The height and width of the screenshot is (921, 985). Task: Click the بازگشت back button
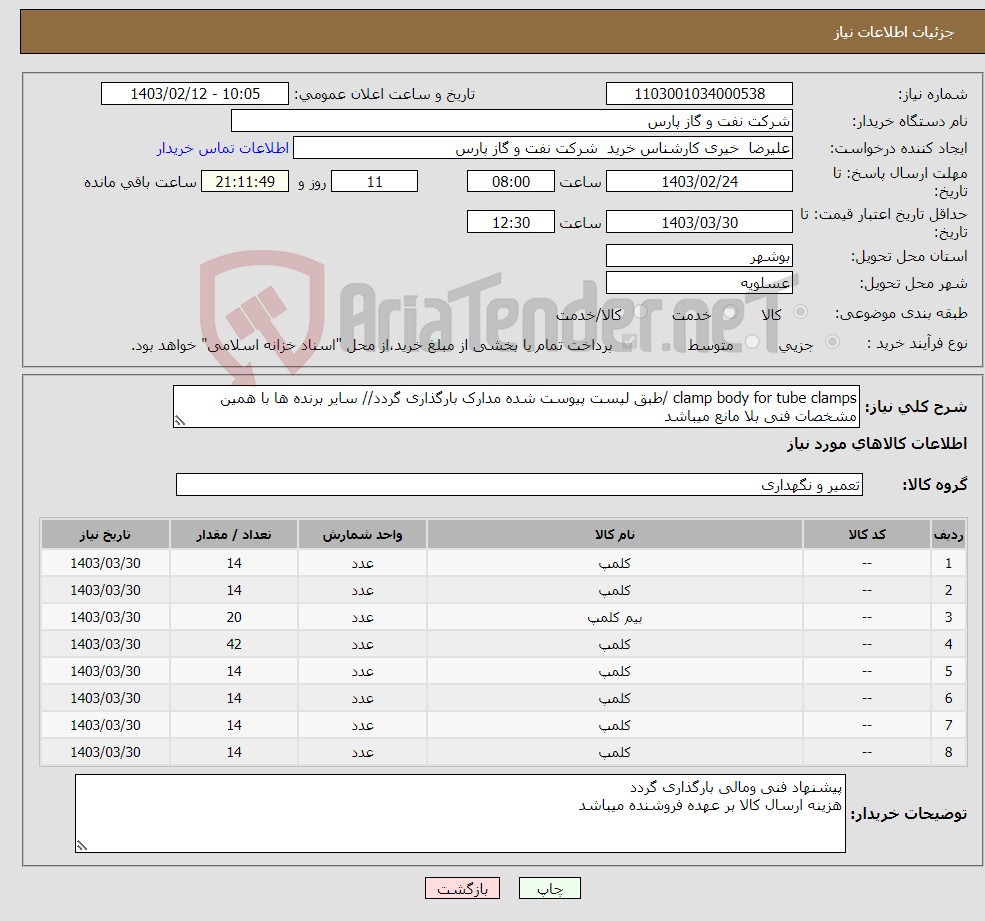click(462, 888)
